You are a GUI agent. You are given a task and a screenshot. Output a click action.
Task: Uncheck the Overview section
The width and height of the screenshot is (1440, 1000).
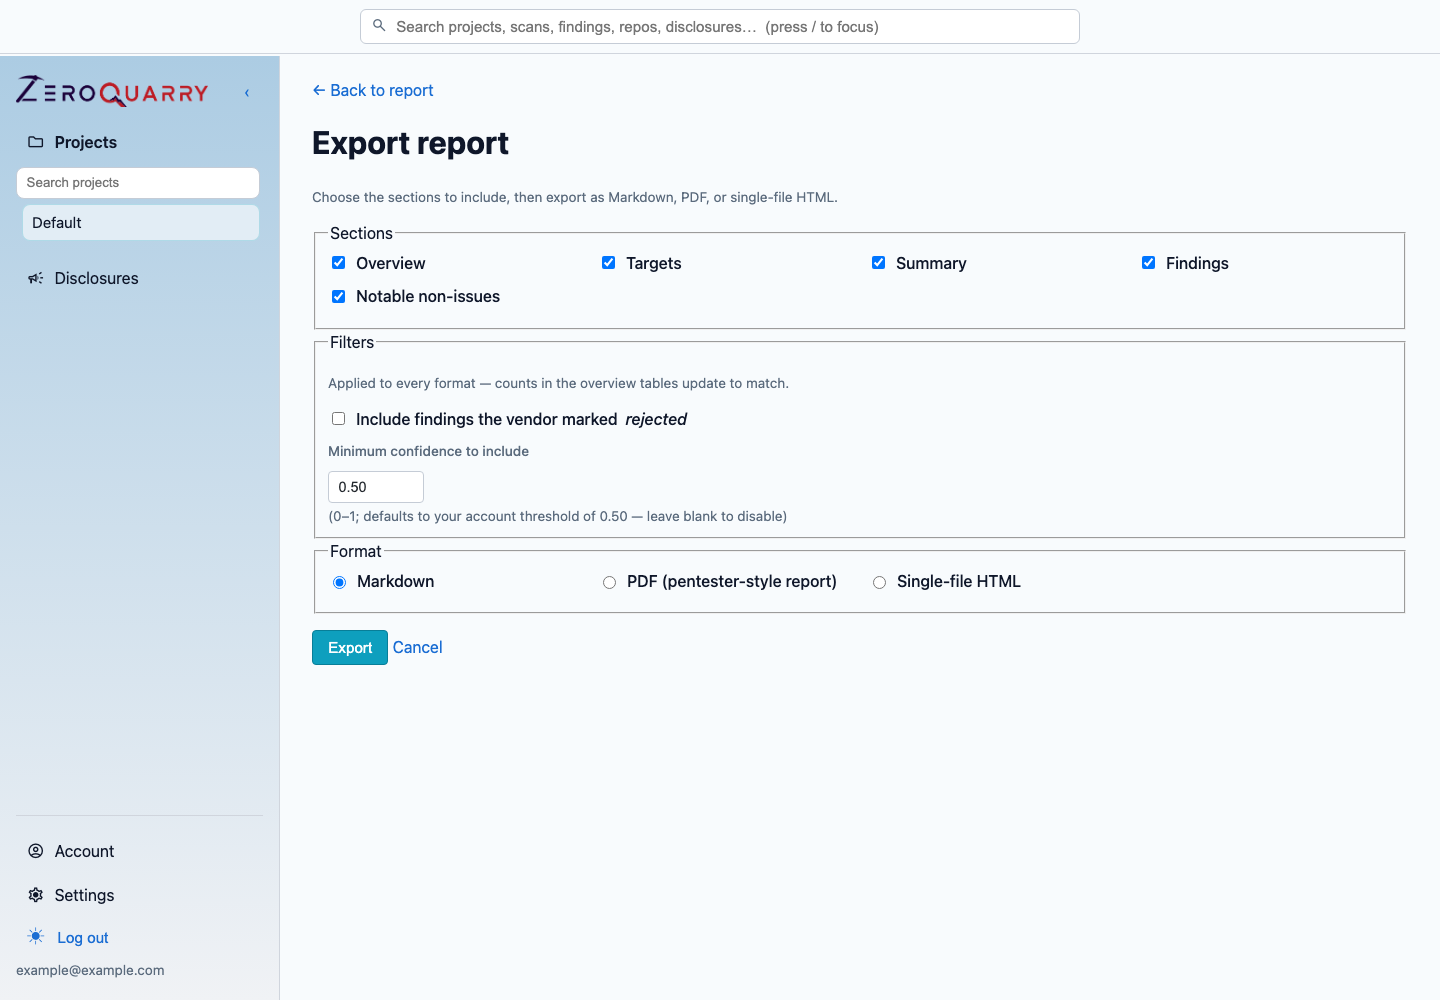coord(338,263)
